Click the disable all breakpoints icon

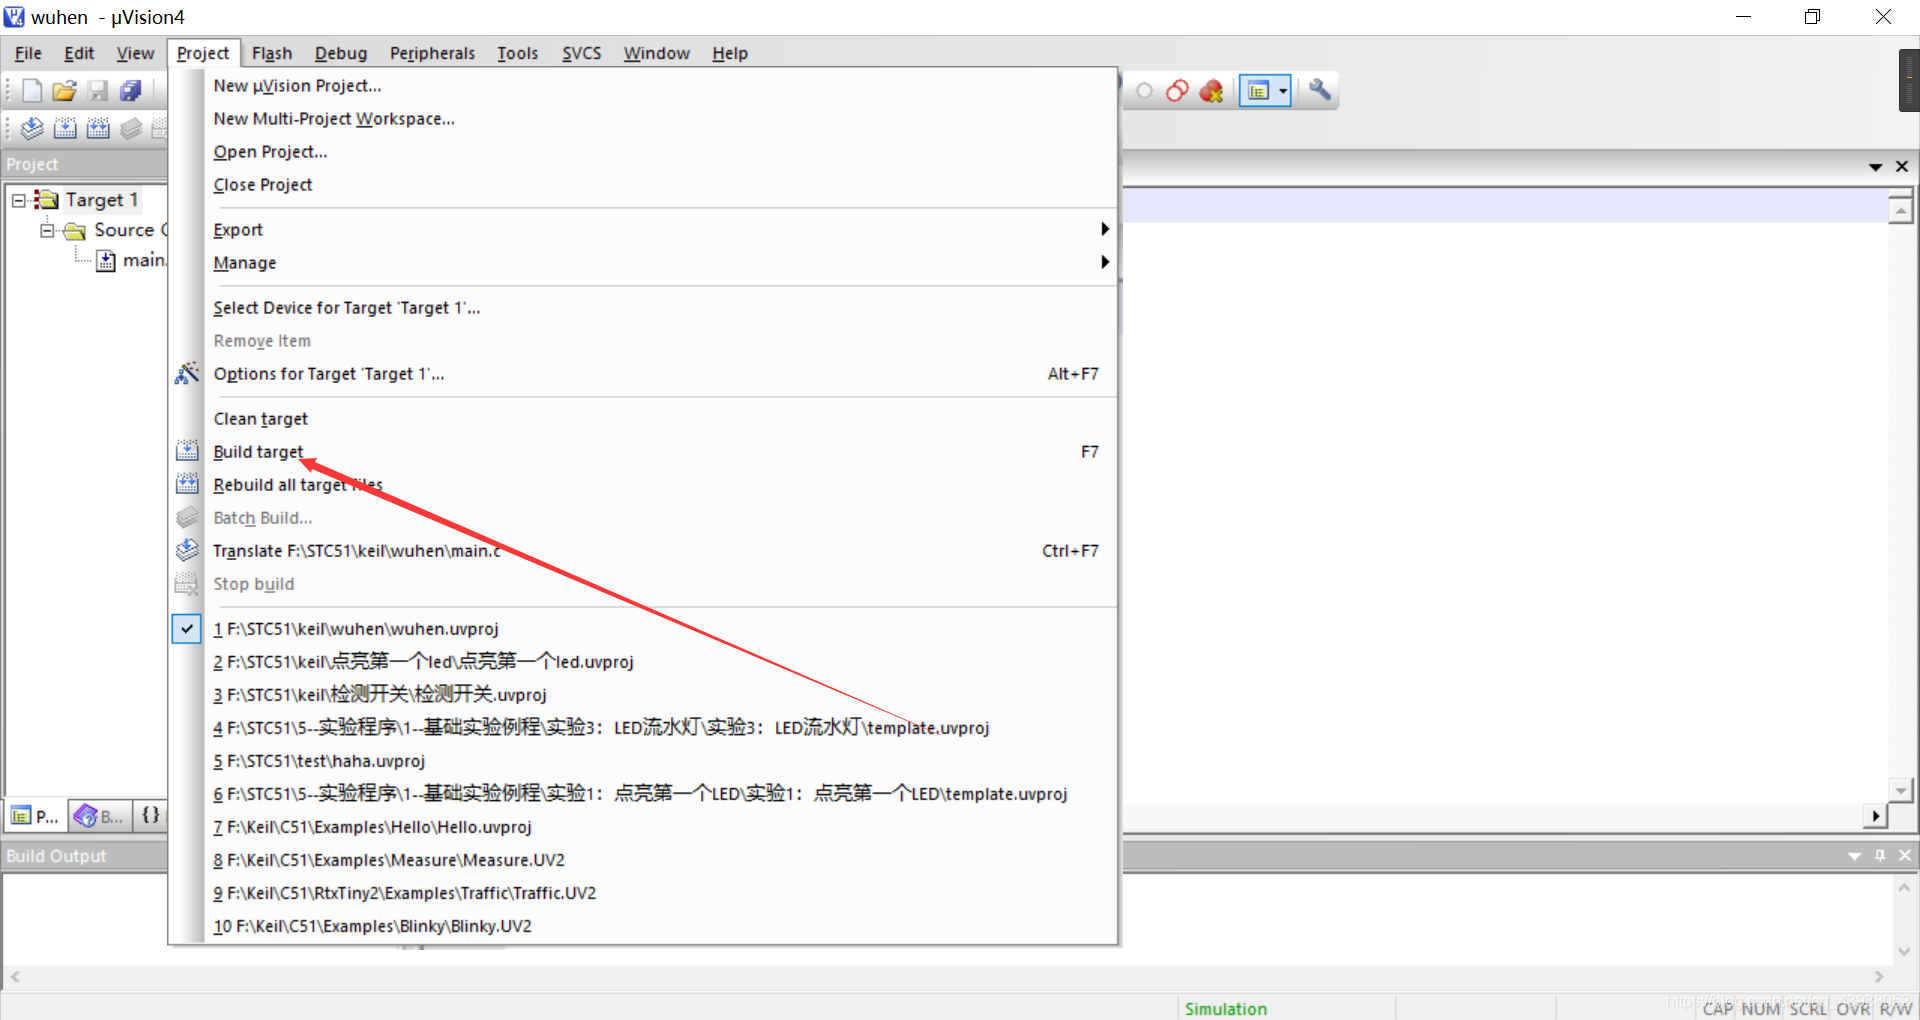[x=1177, y=91]
